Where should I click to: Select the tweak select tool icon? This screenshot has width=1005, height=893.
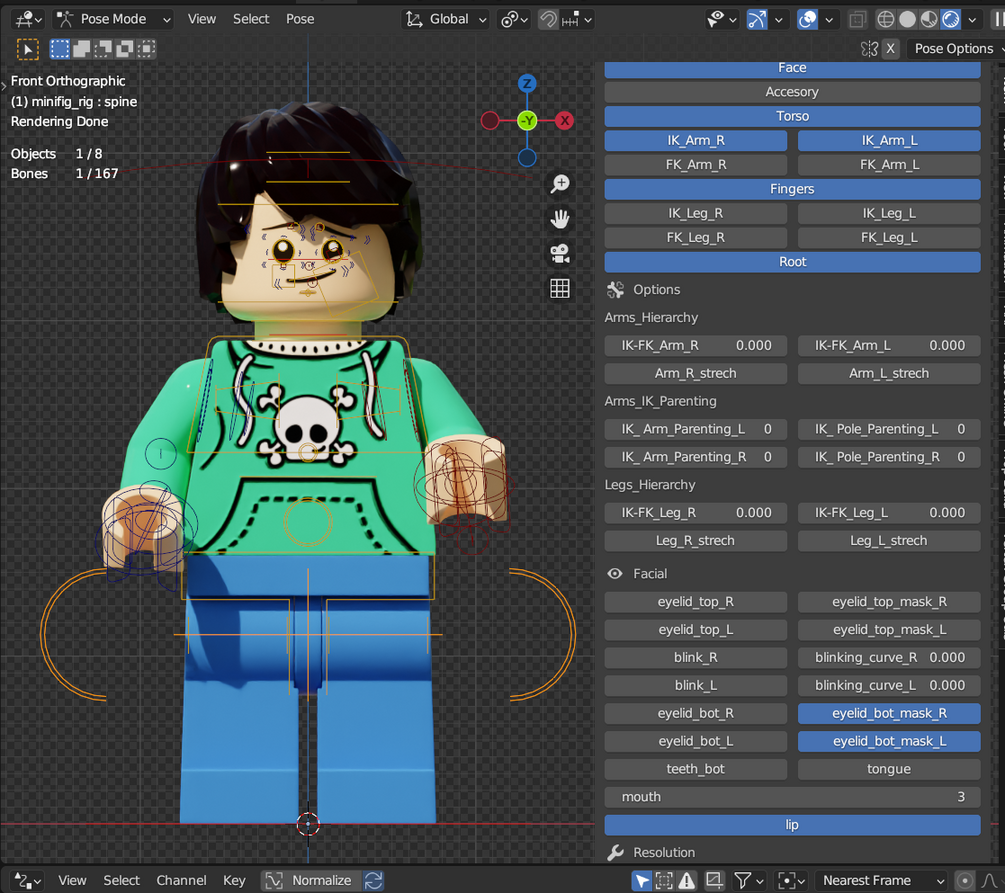tap(28, 49)
